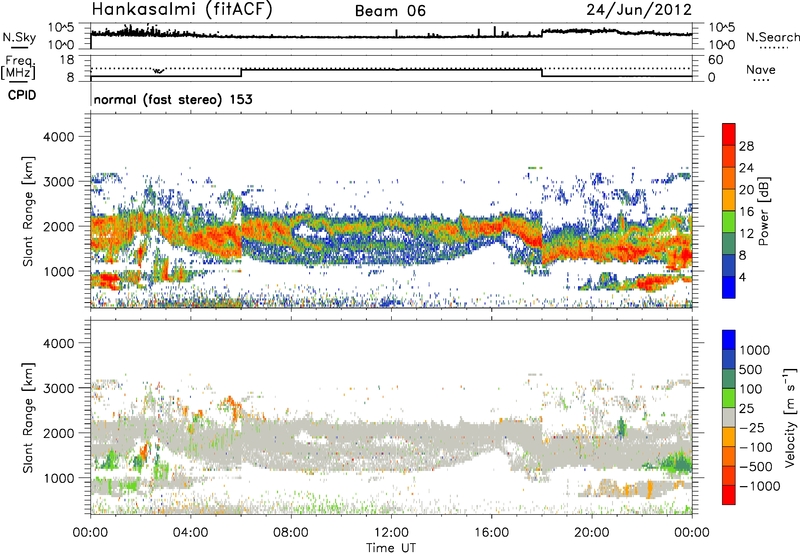
Task: Click the 'Freq. [MHz]' axis label
Action: [x=18, y=68]
